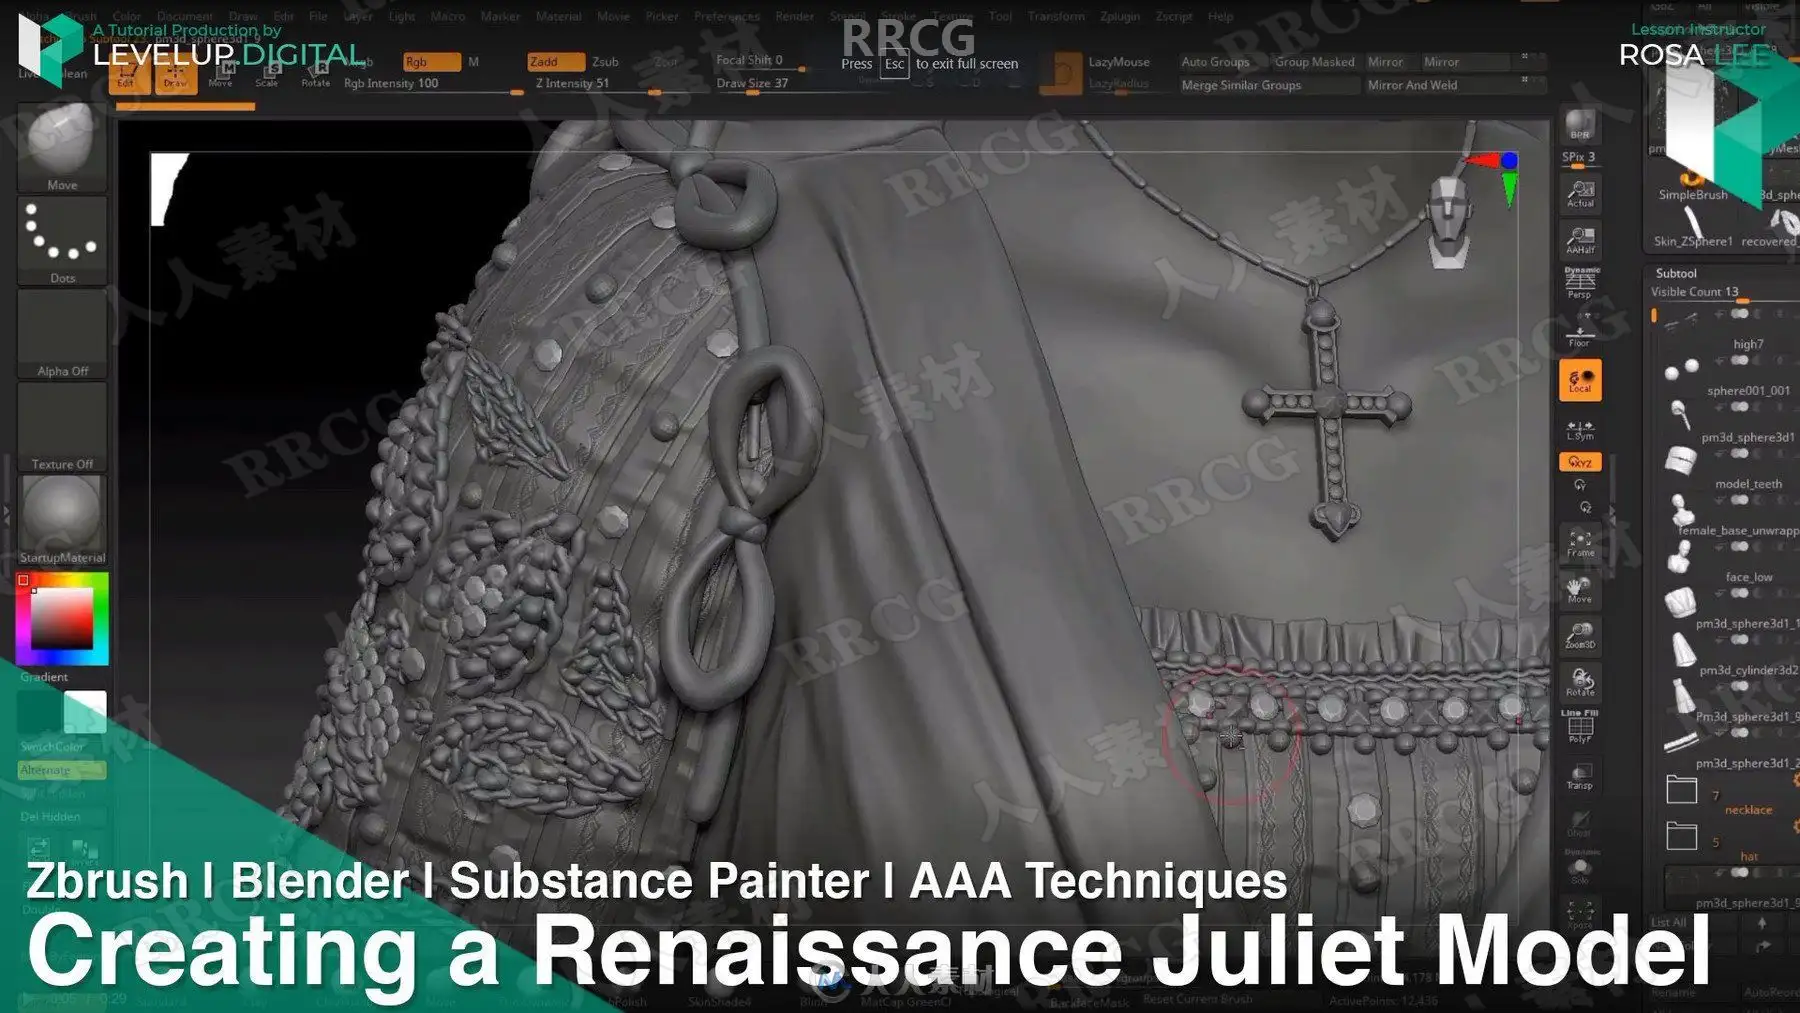This screenshot has width=1800, height=1013.
Task: Toggle the Rgb channel button
Action: [431, 62]
